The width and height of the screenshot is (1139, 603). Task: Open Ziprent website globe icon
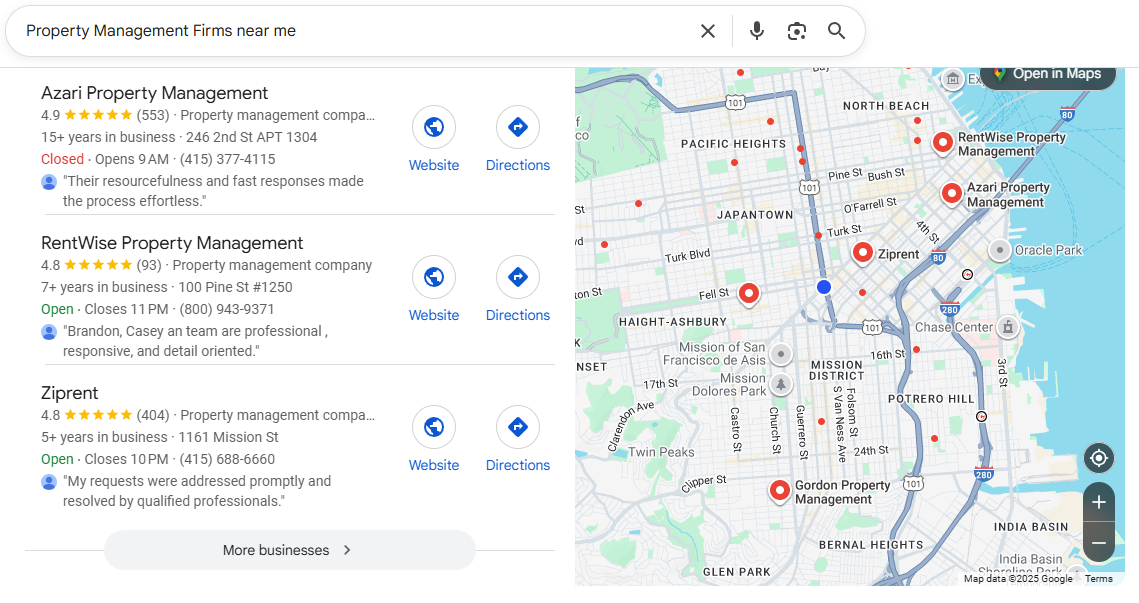[434, 427]
